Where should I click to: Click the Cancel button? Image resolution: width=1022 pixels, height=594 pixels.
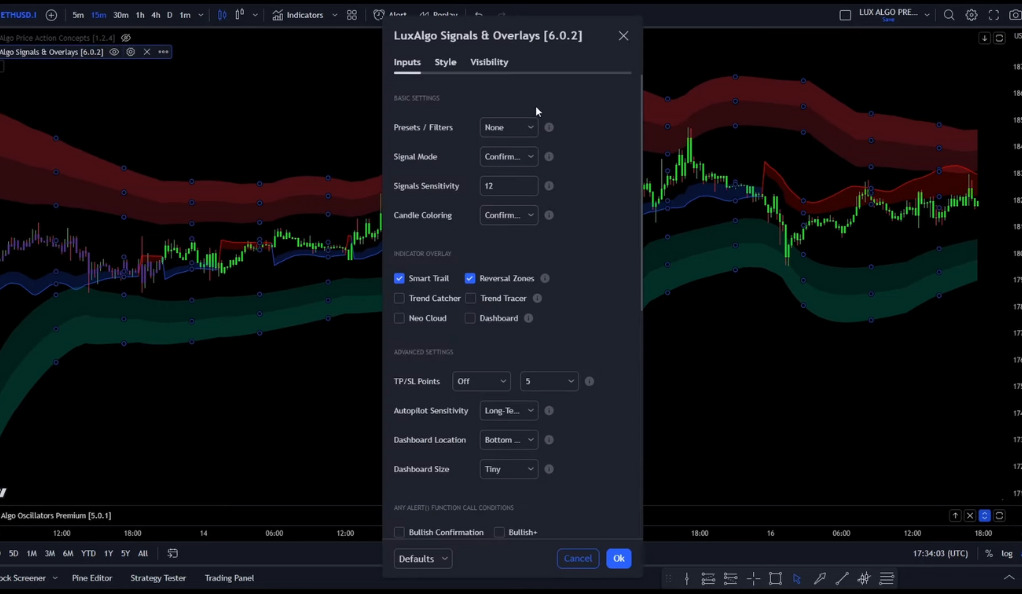point(577,559)
